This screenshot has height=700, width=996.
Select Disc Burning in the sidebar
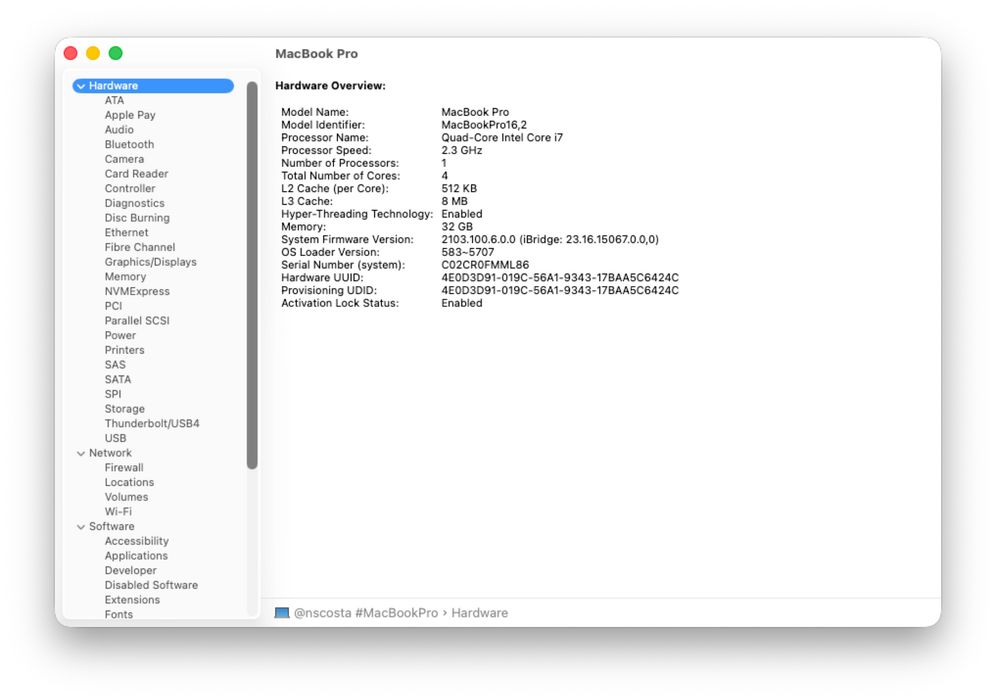pyautogui.click(x=137, y=218)
